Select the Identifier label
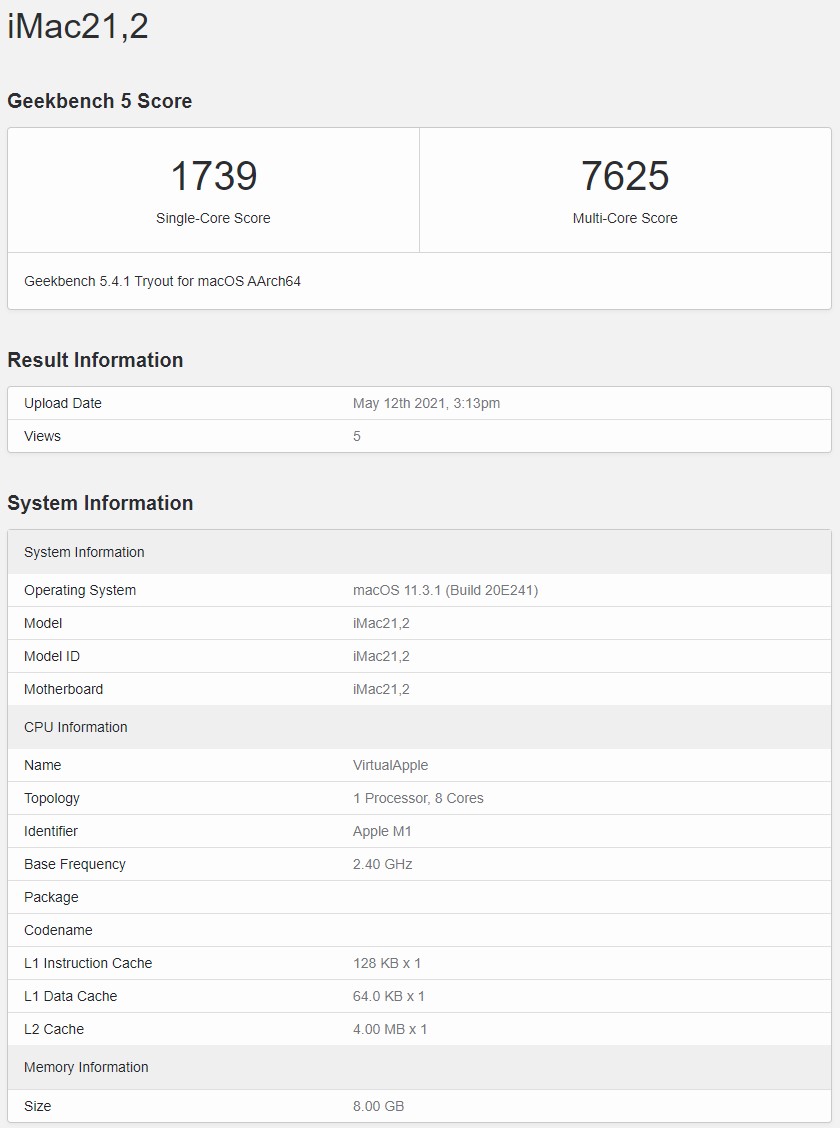 pos(50,831)
